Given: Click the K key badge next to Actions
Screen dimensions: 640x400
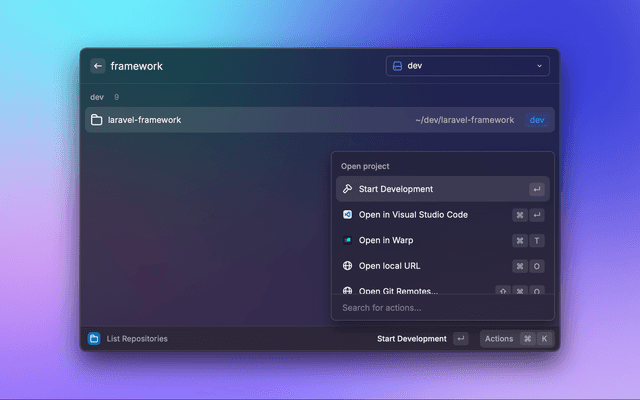Looking at the screenshot, I should point(544,339).
